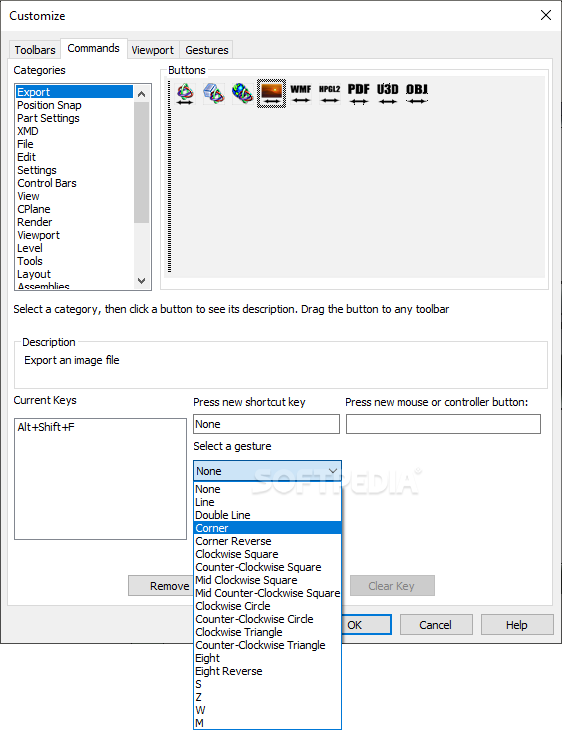562x730 pixels.
Task: Select the Export image file icon
Action: pyautogui.click(x=271, y=94)
